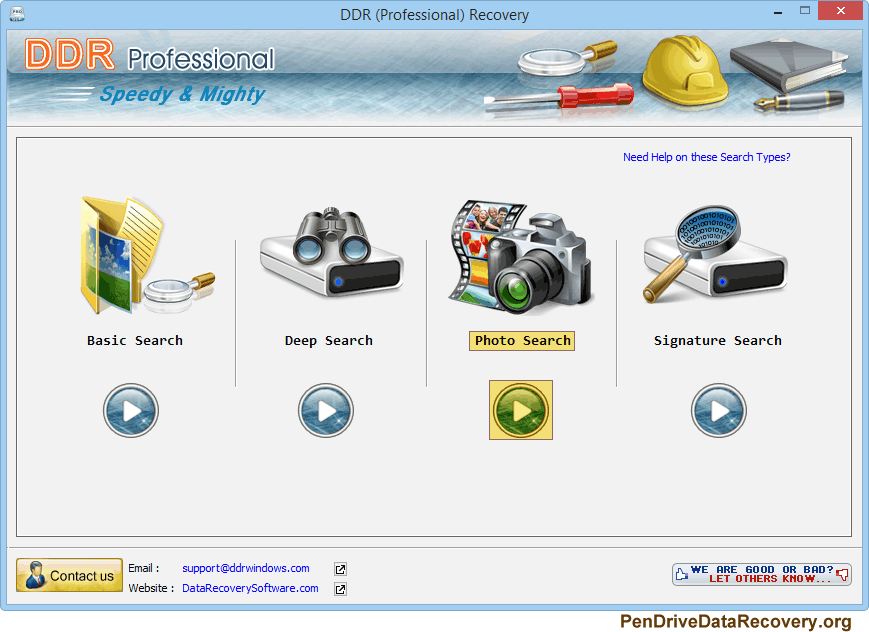Select the Photo Search label
This screenshot has height=632, width=869.
pyautogui.click(x=521, y=340)
